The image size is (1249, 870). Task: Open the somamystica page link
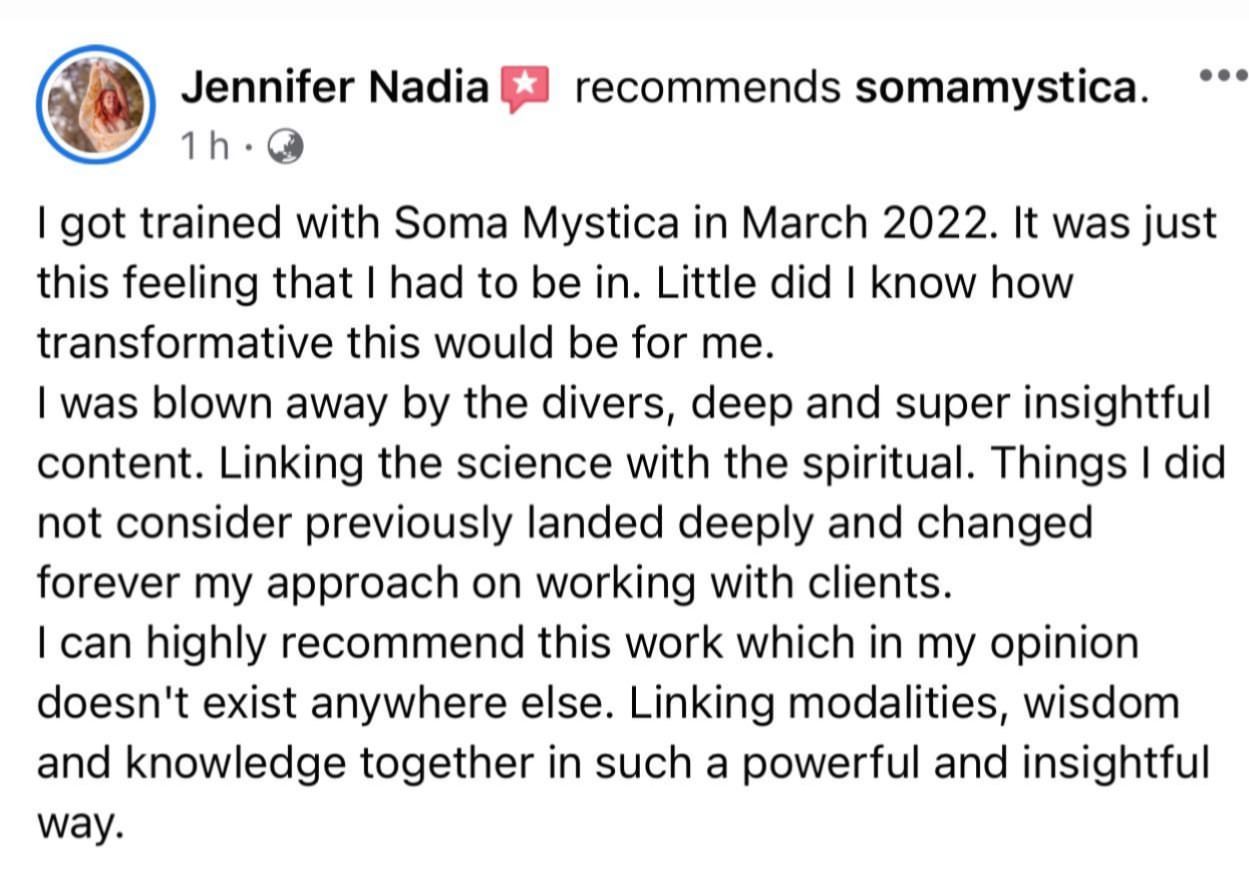(x=1001, y=90)
